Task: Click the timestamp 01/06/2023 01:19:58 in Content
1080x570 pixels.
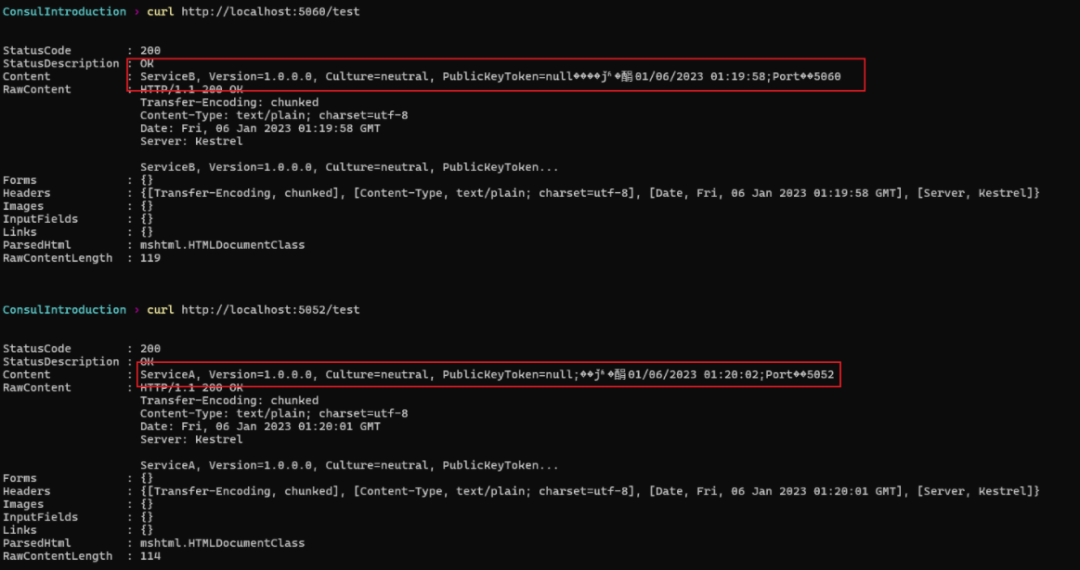Action: tap(700, 76)
